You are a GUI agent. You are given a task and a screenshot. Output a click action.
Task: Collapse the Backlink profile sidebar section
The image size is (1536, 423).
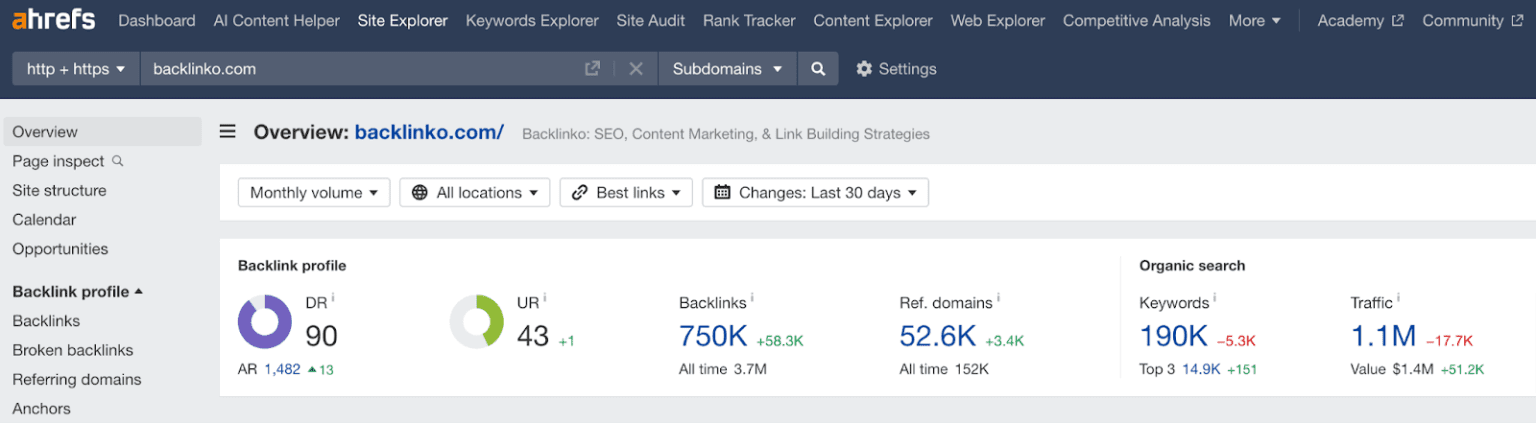coord(77,292)
